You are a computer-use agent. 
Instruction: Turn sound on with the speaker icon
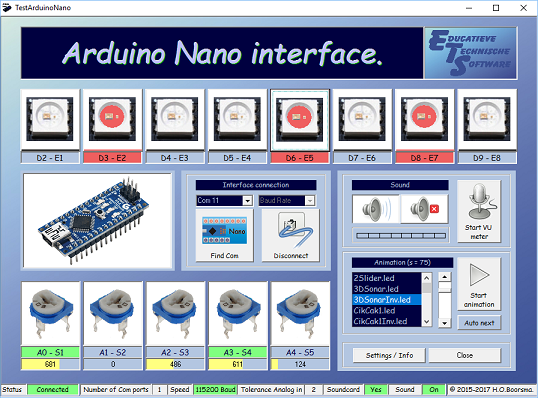click(x=376, y=209)
